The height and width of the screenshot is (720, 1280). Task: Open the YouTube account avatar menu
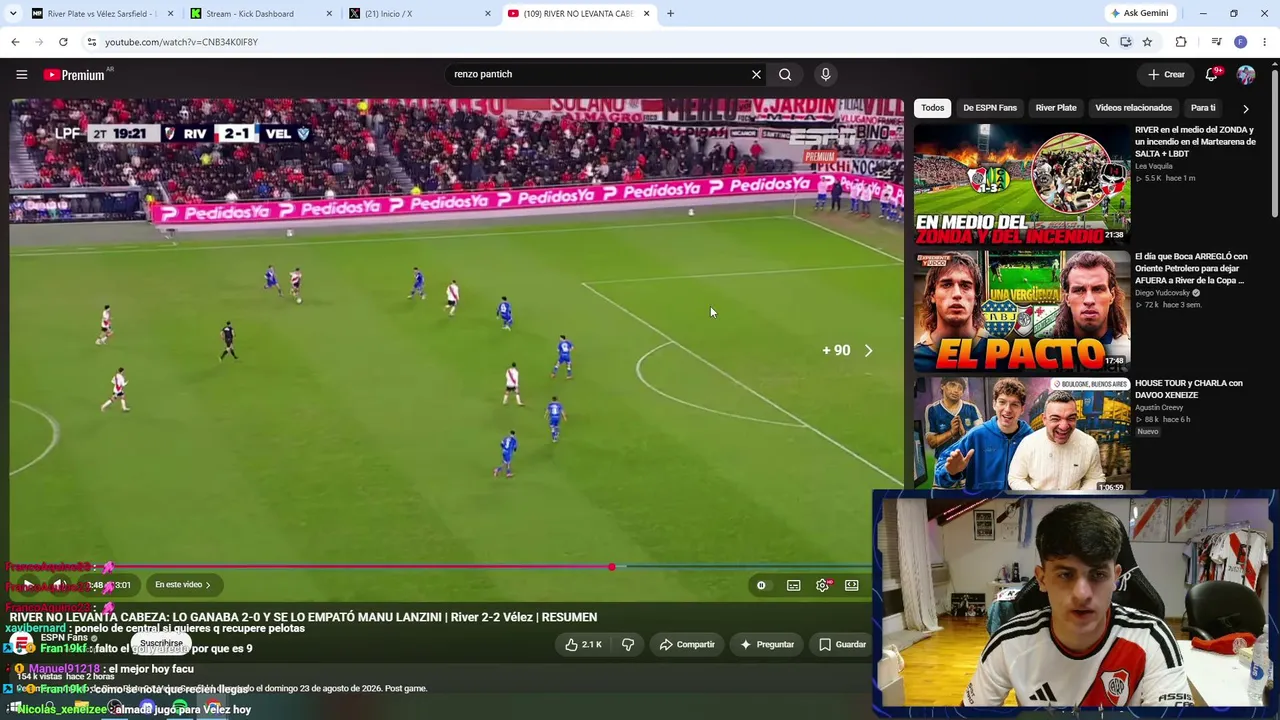[x=1246, y=74]
